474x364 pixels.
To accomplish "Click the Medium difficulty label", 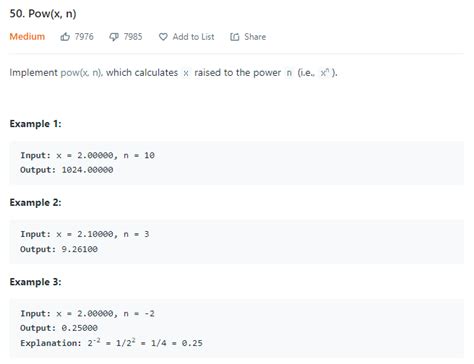I will [x=27, y=36].
